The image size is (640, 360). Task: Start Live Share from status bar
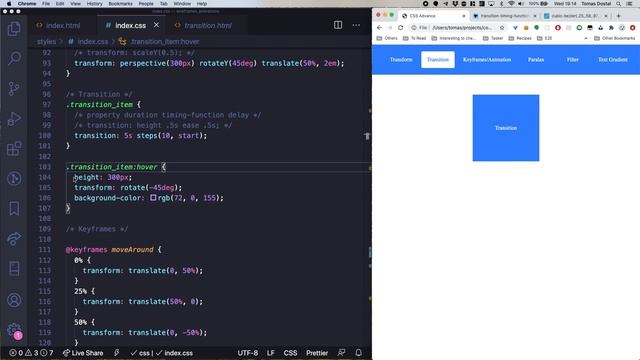click(x=83, y=353)
